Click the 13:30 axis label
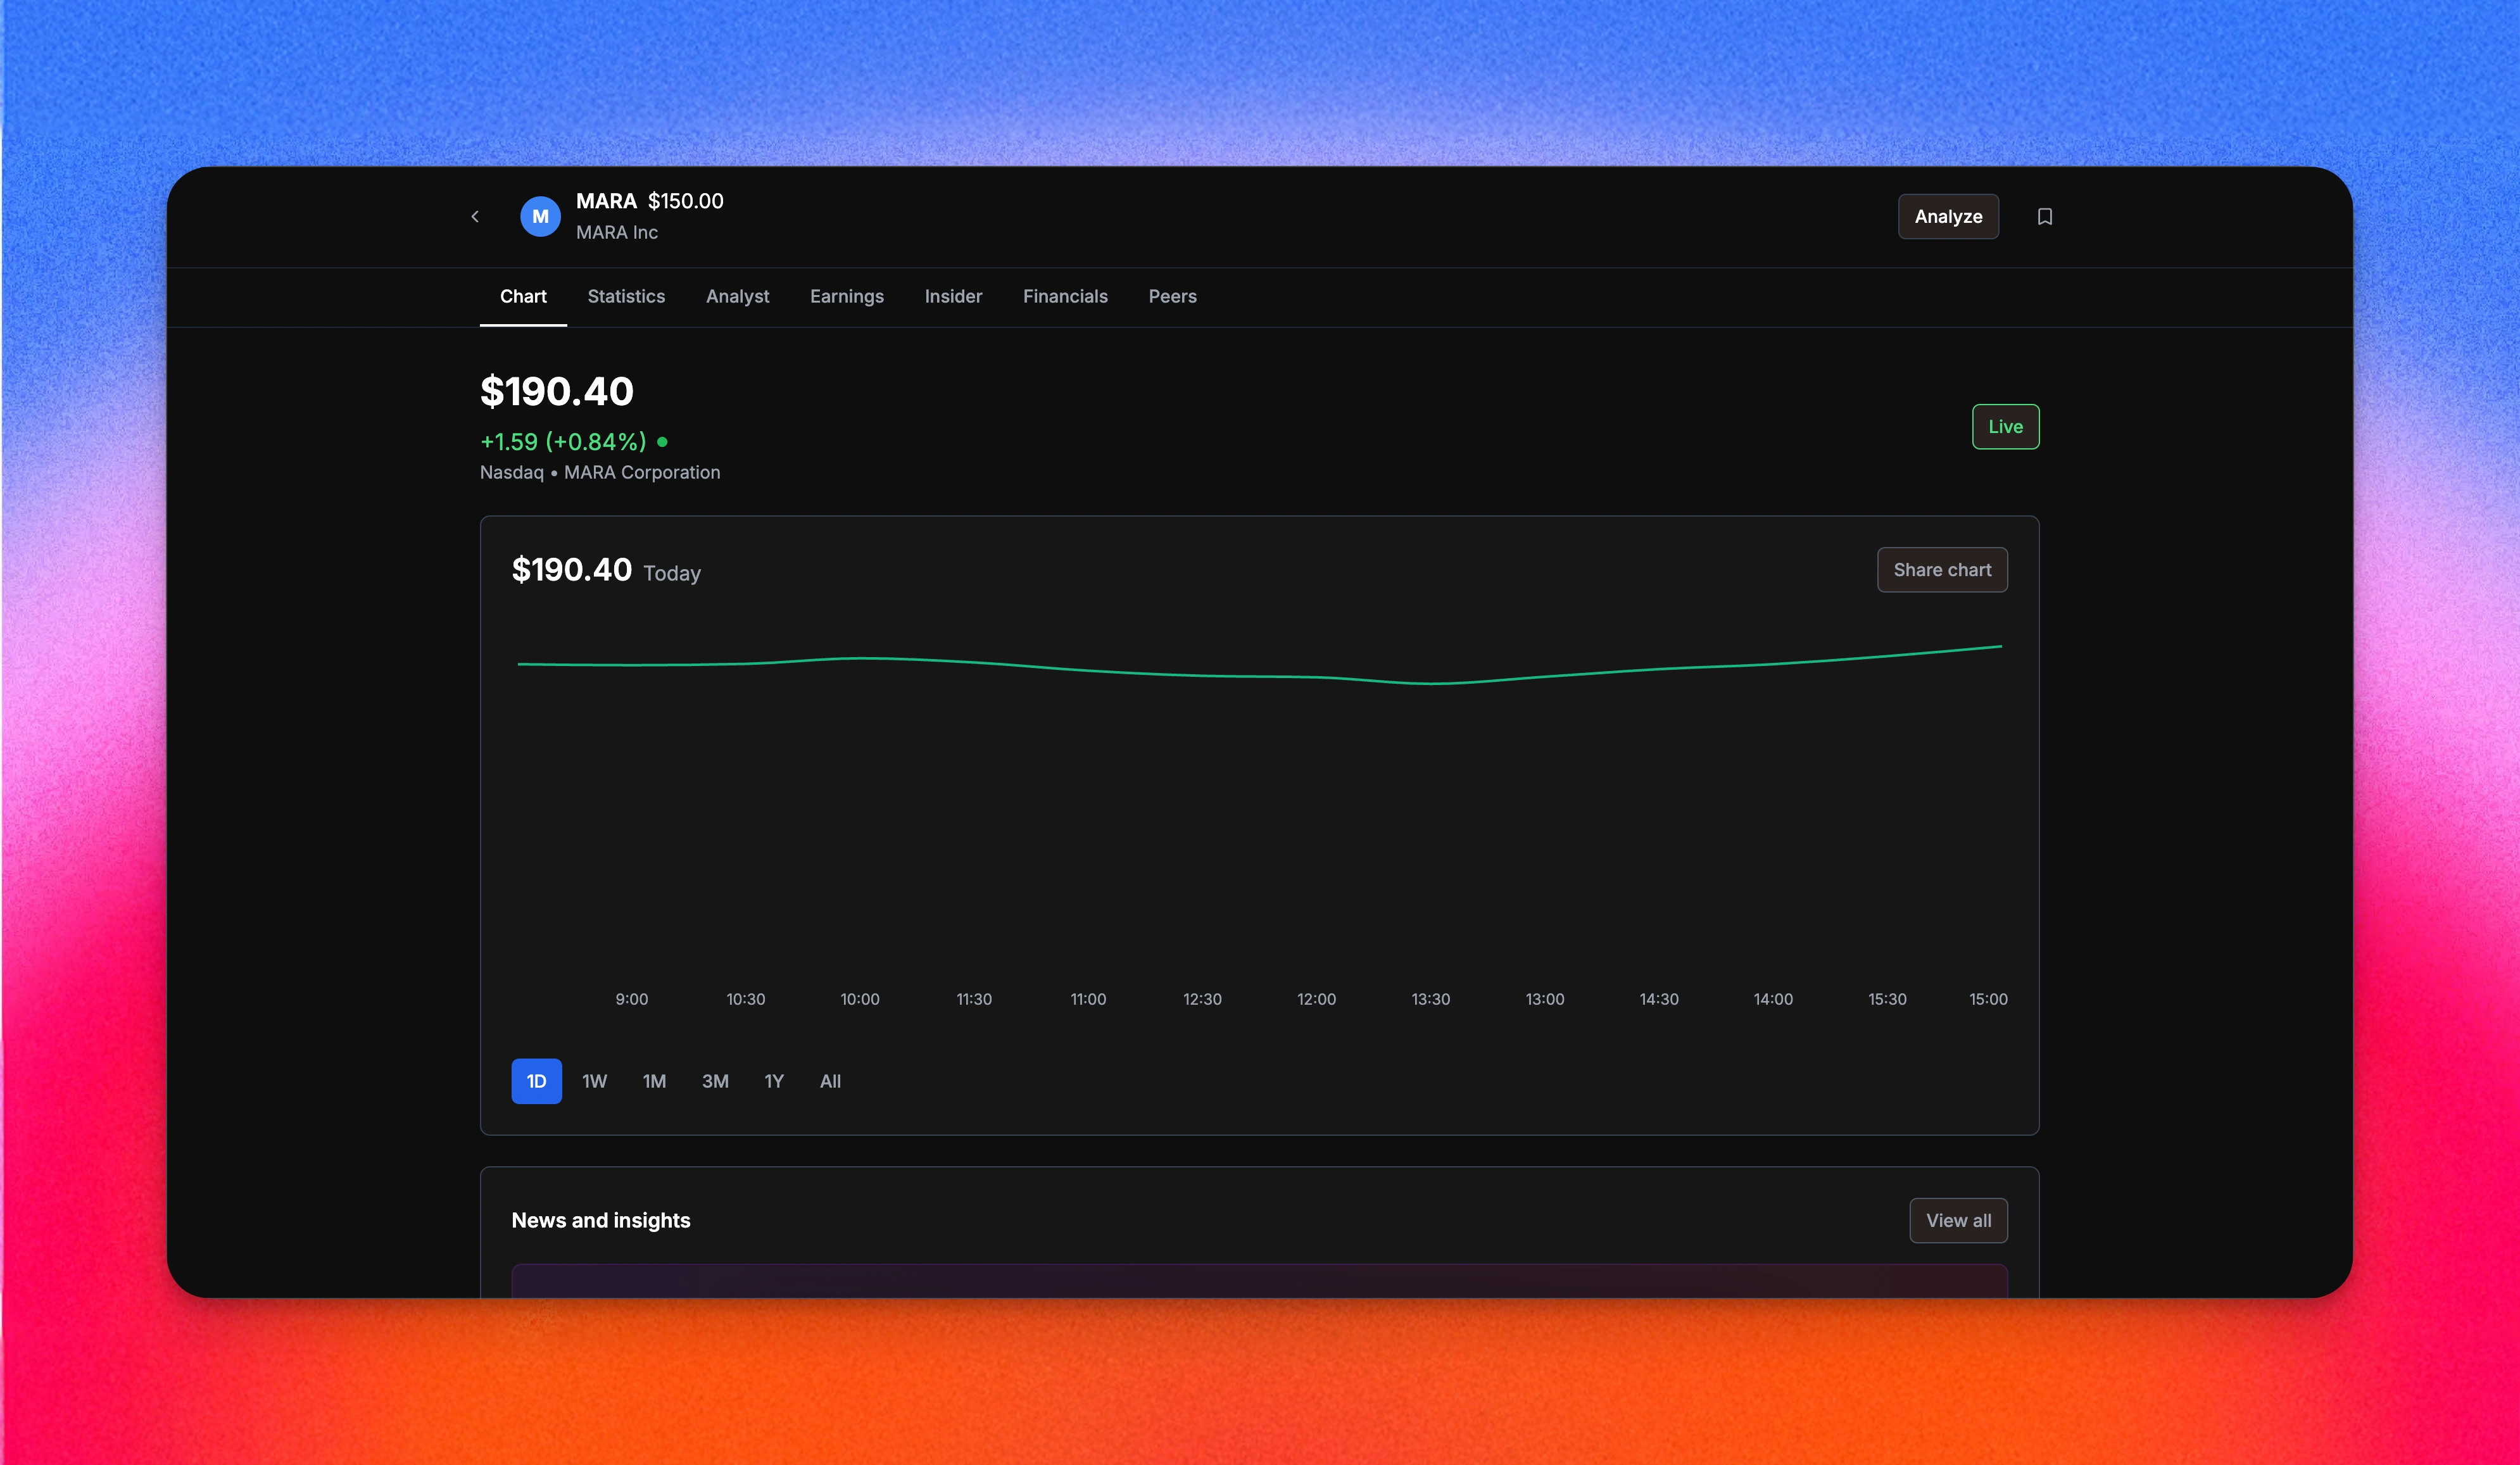 1430,999
